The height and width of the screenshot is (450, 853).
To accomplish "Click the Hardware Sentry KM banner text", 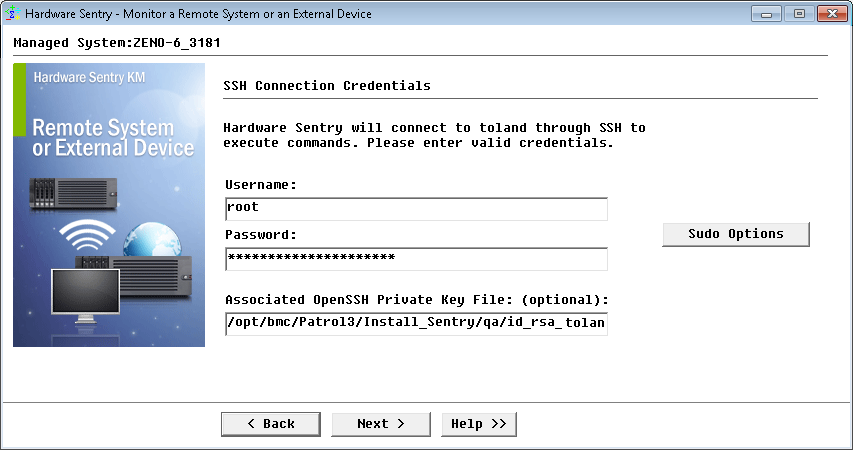I will coord(90,77).
